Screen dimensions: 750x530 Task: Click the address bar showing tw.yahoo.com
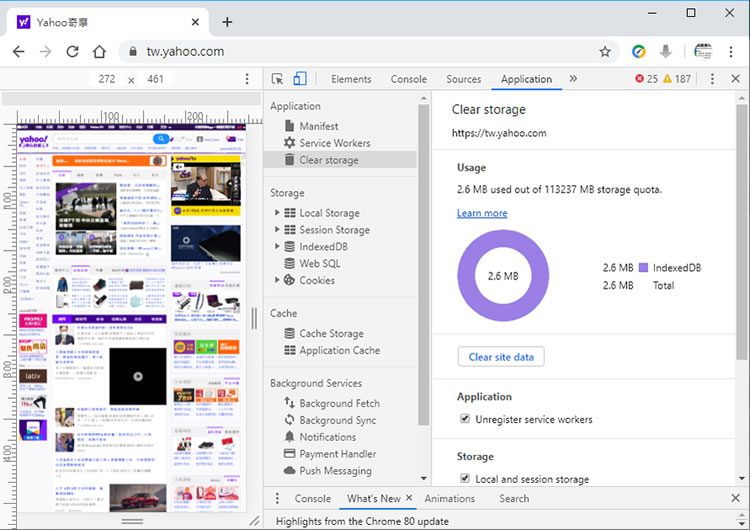pos(360,51)
